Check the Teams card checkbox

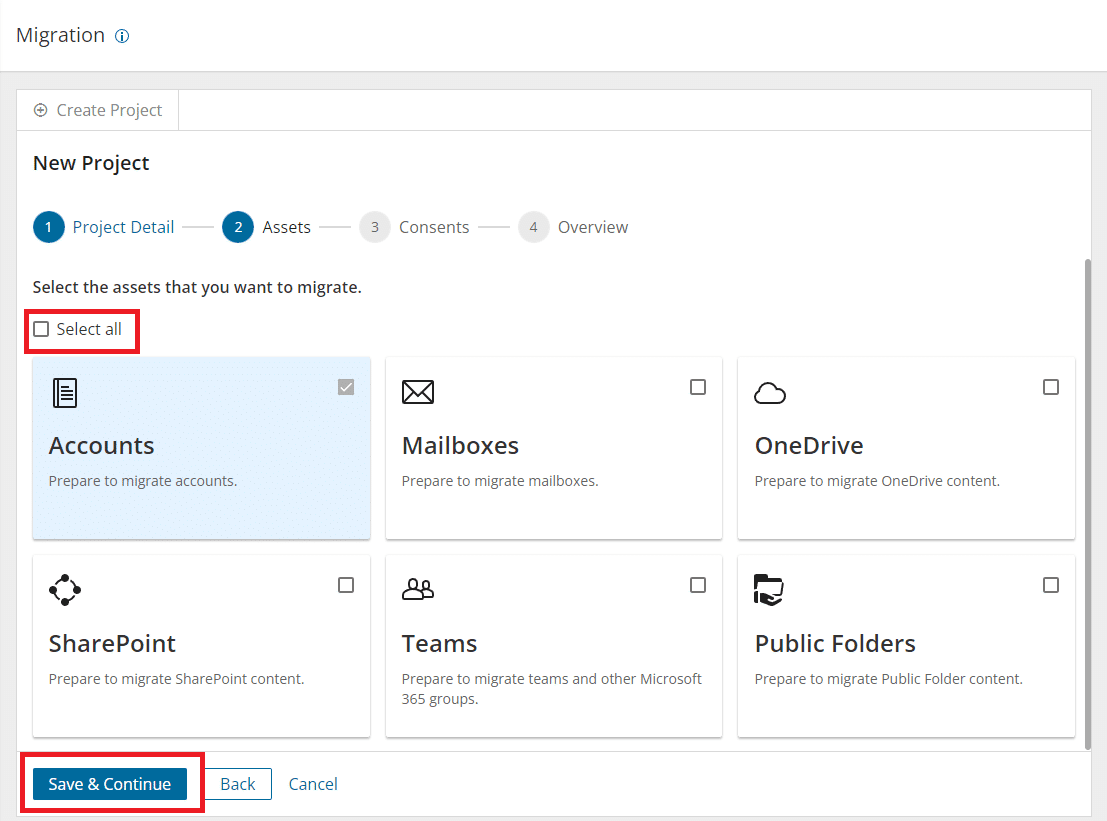click(x=698, y=585)
